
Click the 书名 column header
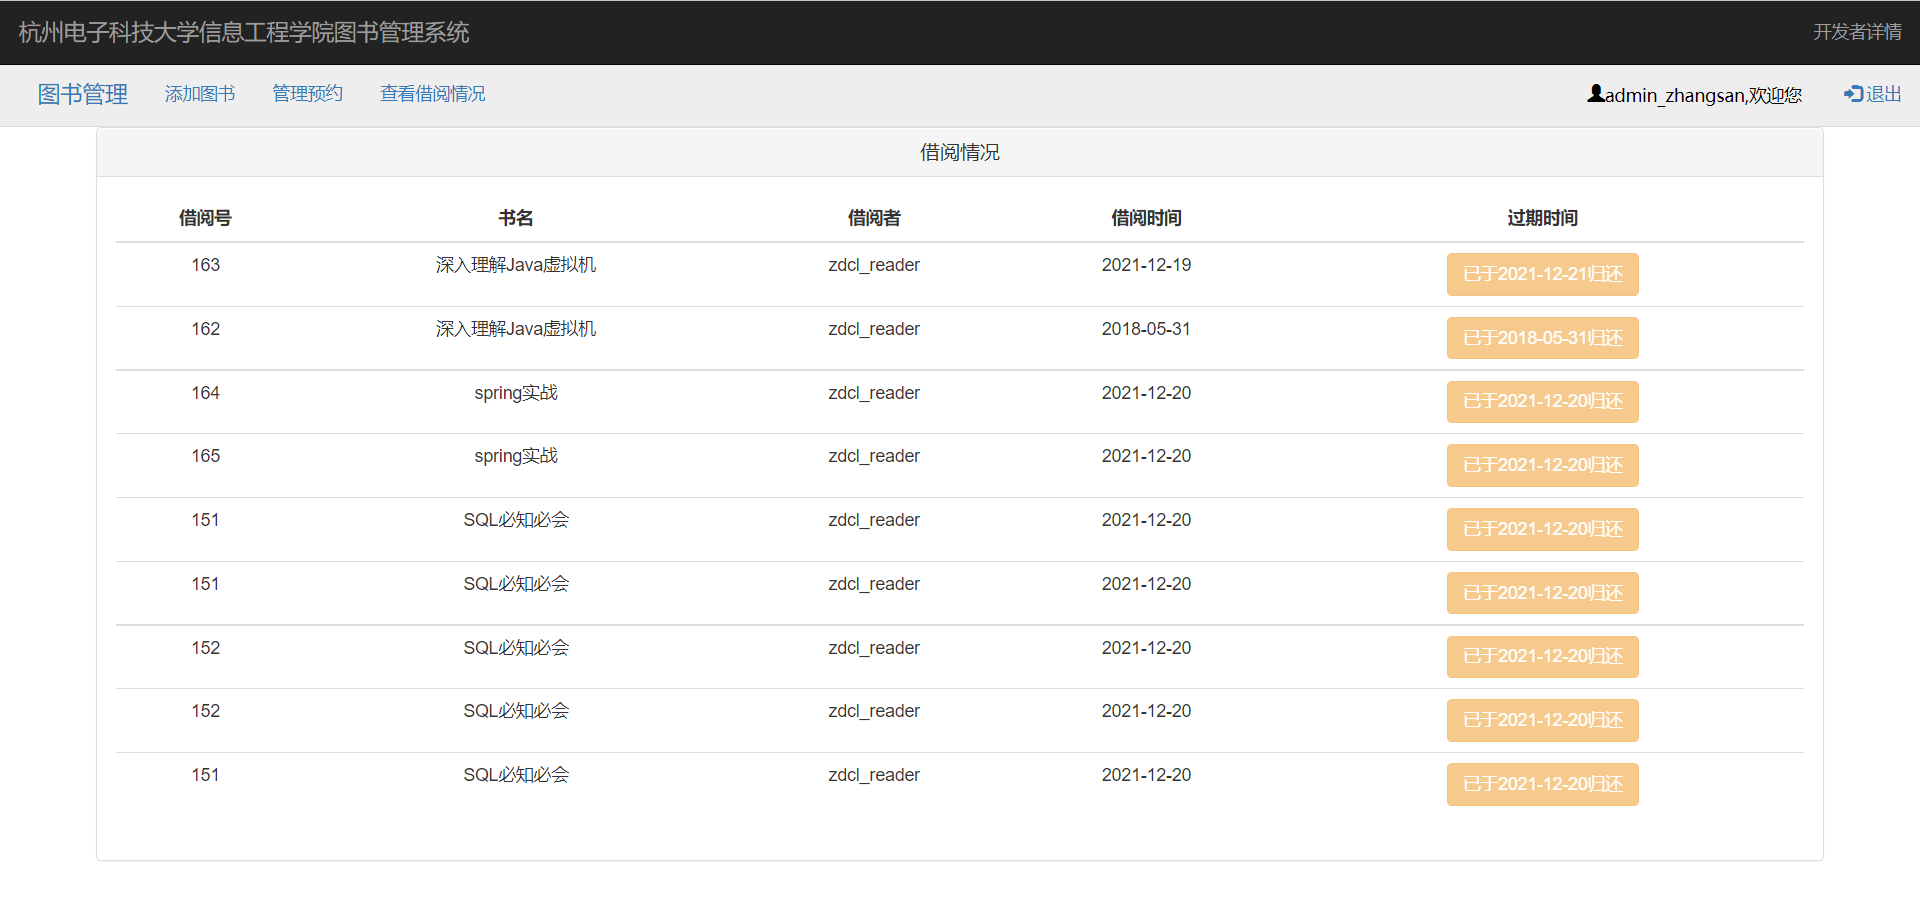tap(516, 218)
